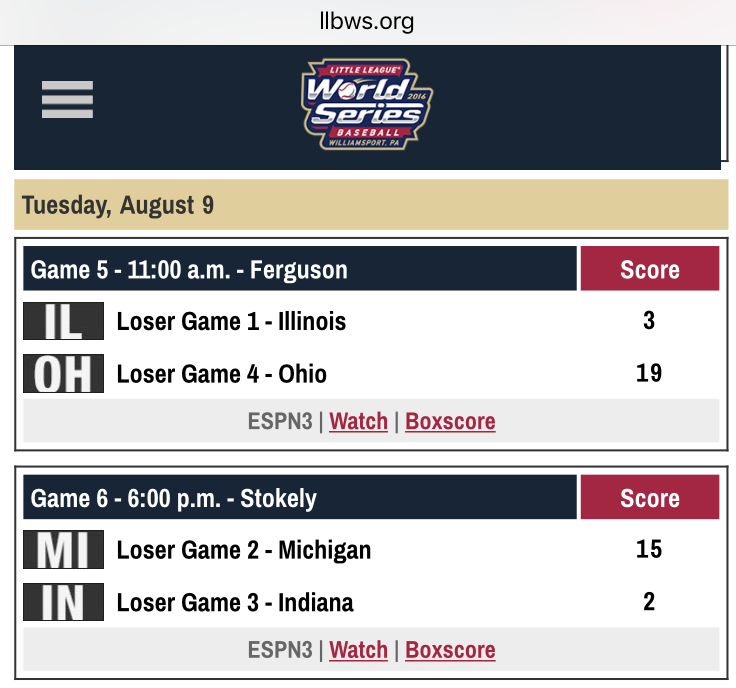Open the hamburger menu icon
The height and width of the screenshot is (688, 736).
click(x=67, y=99)
